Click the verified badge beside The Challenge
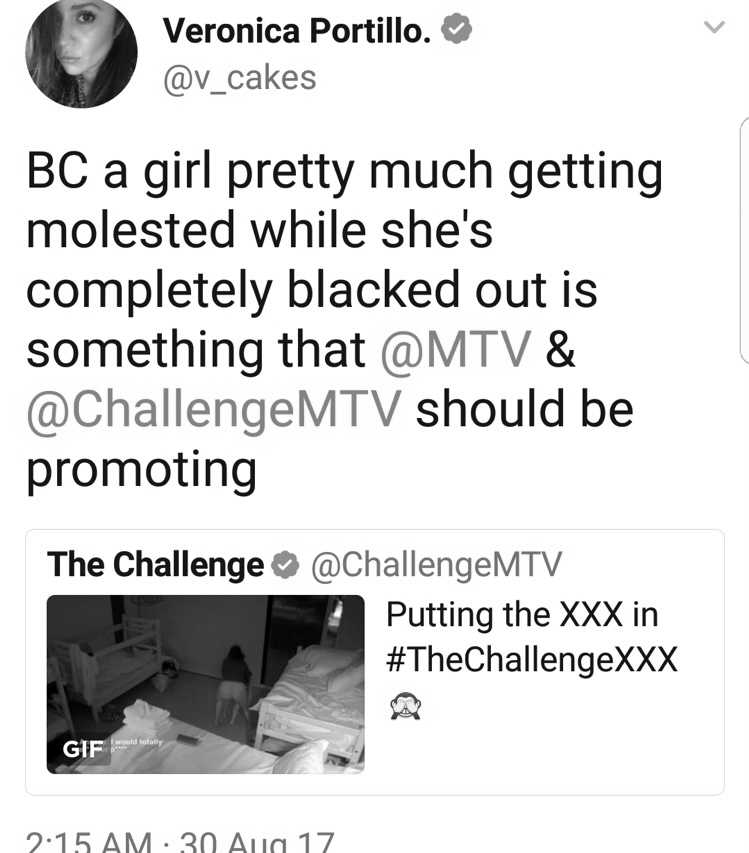This screenshot has height=853, width=749. pos(285,565)
